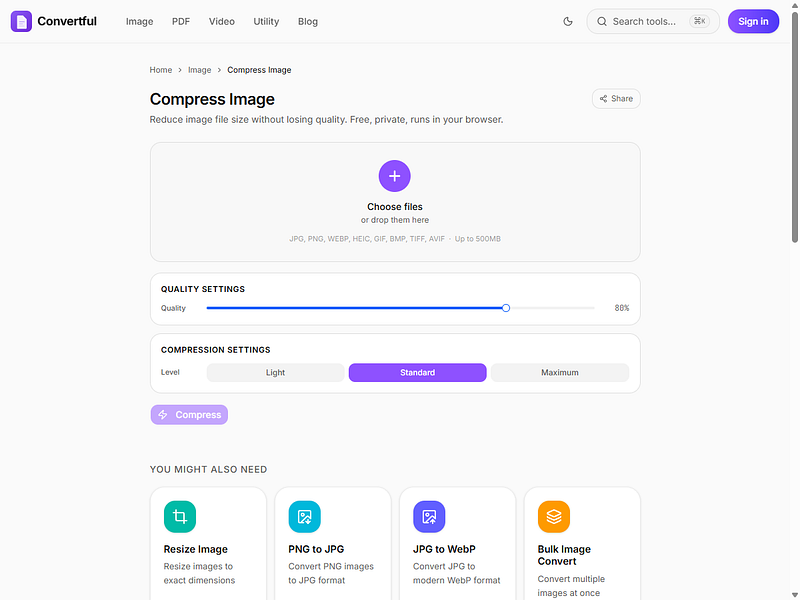Open the Image menu in navbar
The height and width of the screenshot is (600, 800).
(139, 21)
